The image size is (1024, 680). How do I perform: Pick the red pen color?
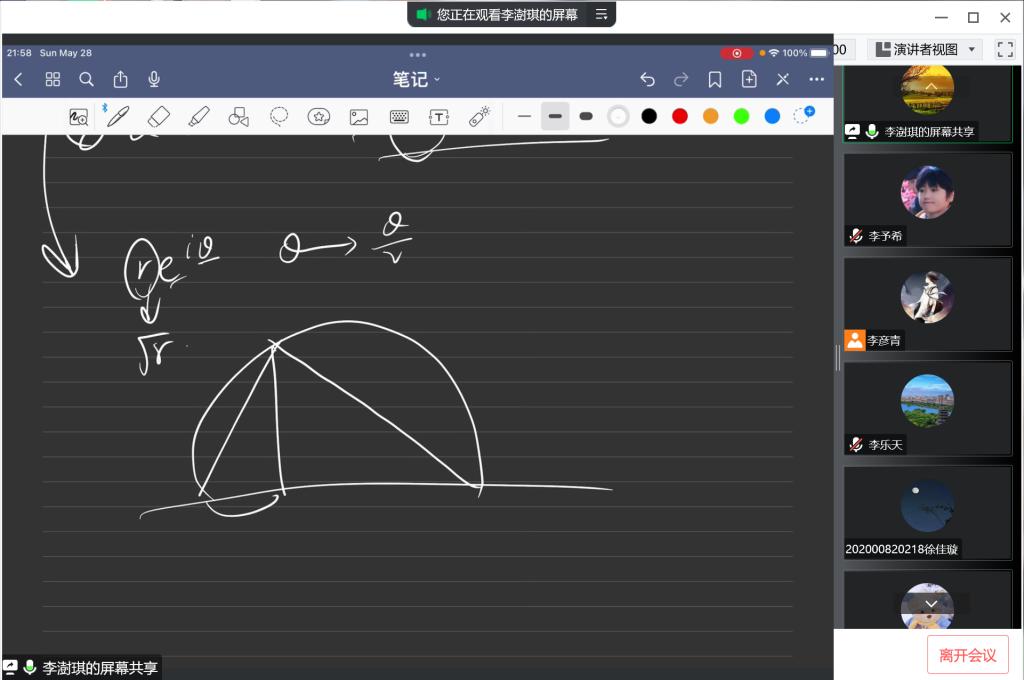coord(680,116)
